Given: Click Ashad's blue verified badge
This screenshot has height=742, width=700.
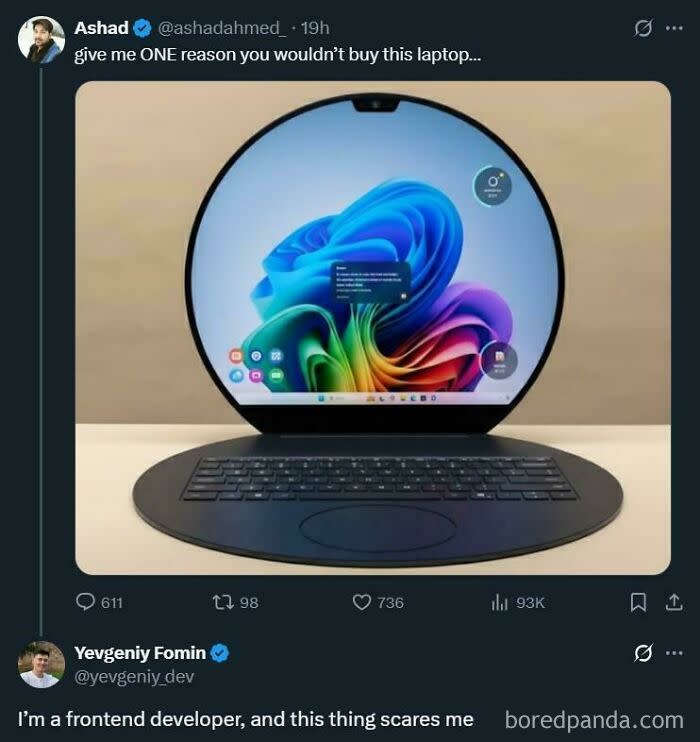Looking at the screenshot, I should (x=144, y=28).
